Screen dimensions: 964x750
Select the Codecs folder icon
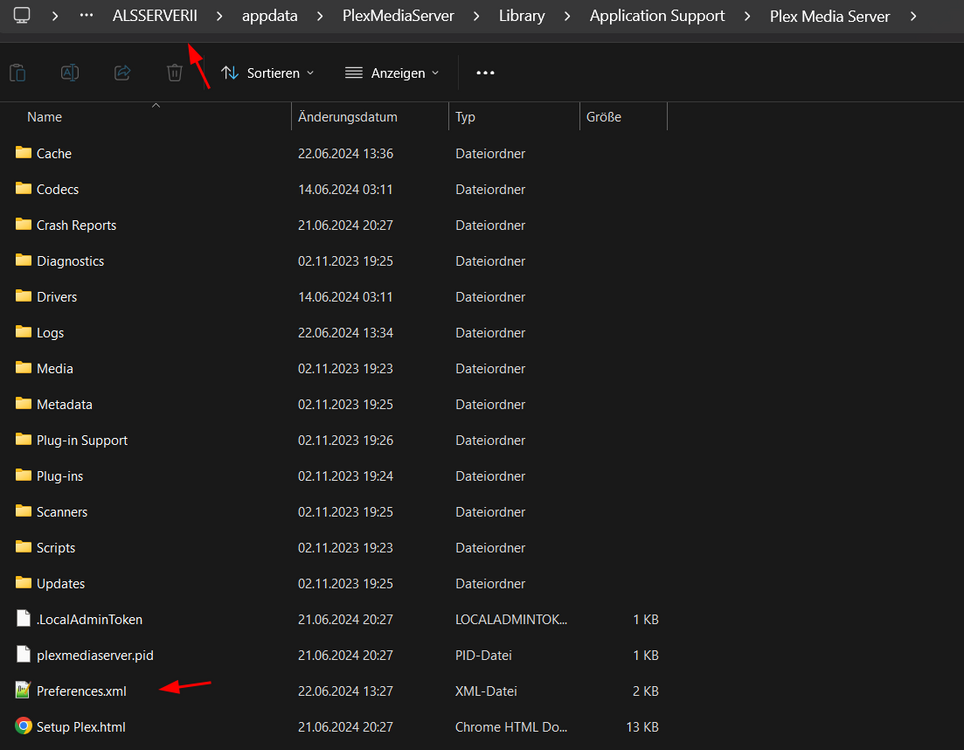[23, 188]
